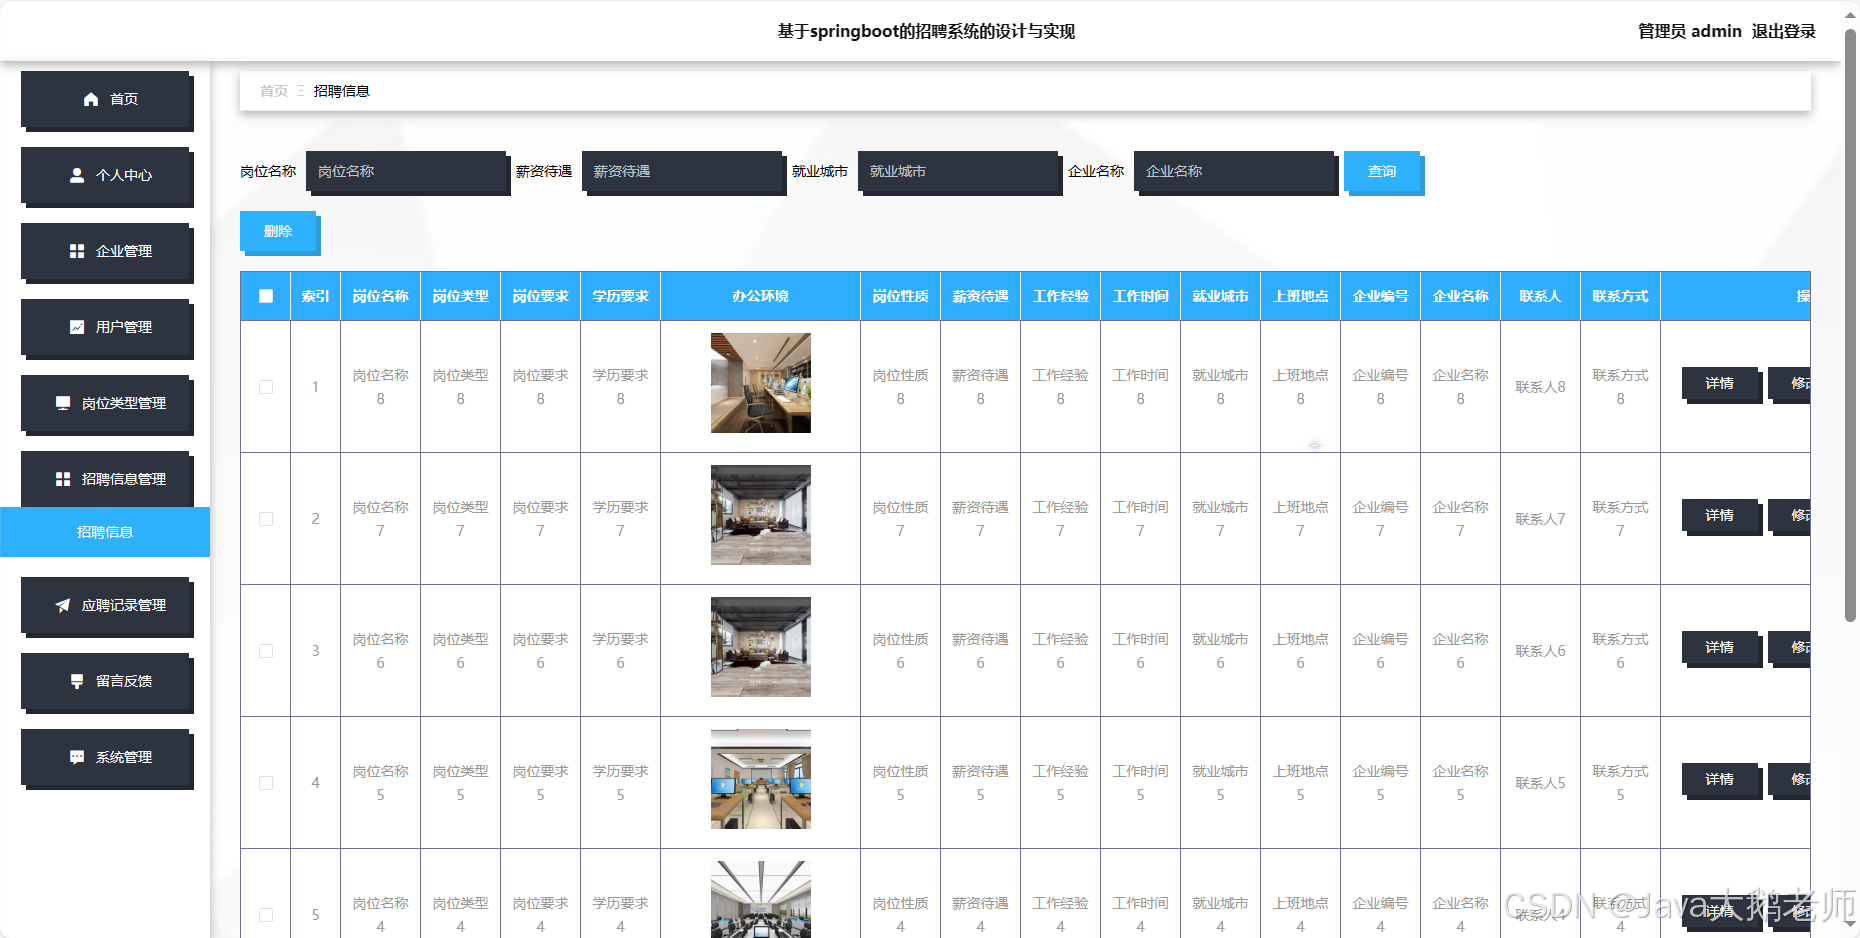This screenshot has height=938, width=1860.
Task: Focus 岗位名称 search input
Action: pos(406,171)
